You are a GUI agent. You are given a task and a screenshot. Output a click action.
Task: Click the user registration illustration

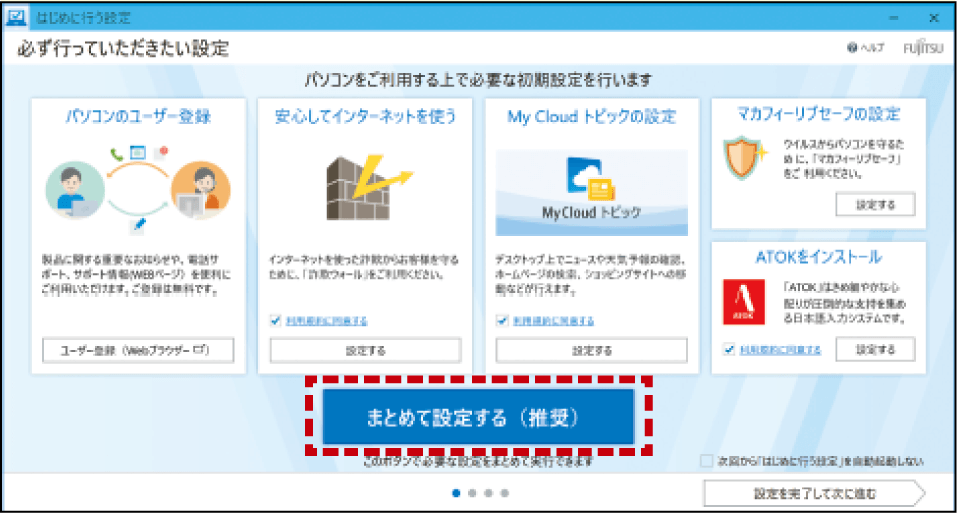138,186
